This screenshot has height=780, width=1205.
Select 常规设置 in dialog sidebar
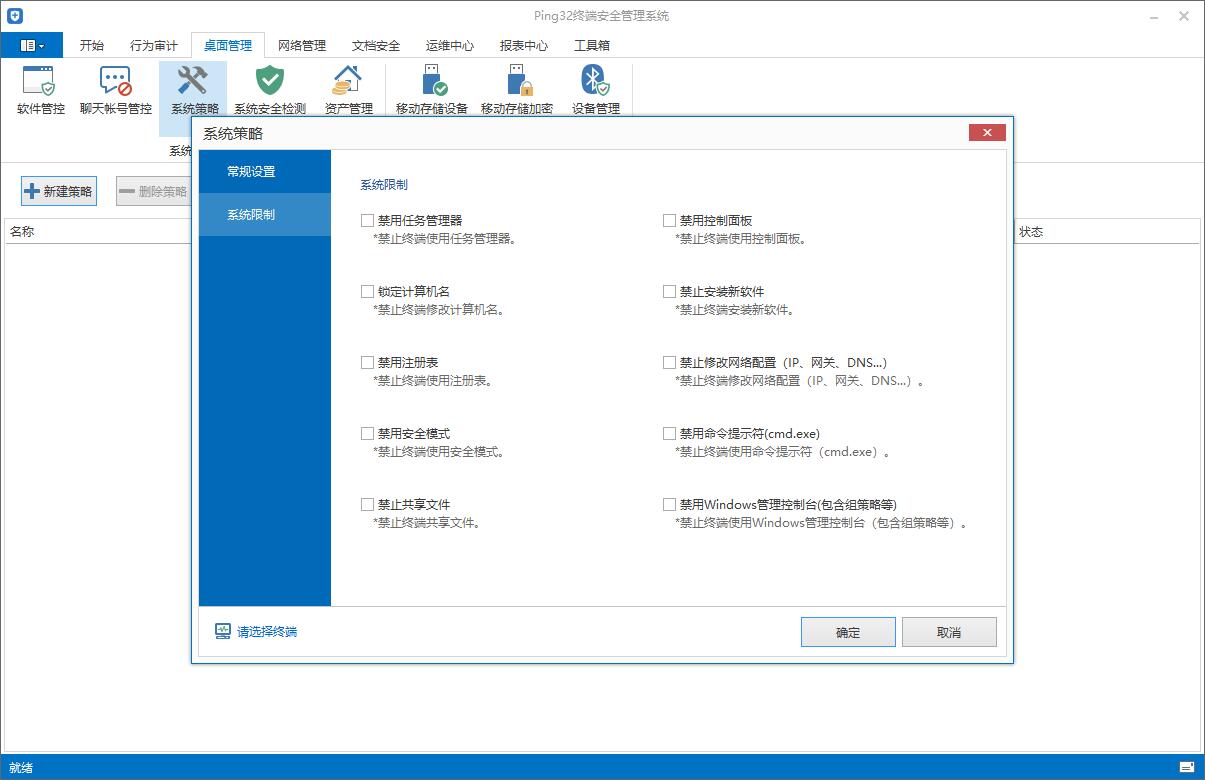265,172
